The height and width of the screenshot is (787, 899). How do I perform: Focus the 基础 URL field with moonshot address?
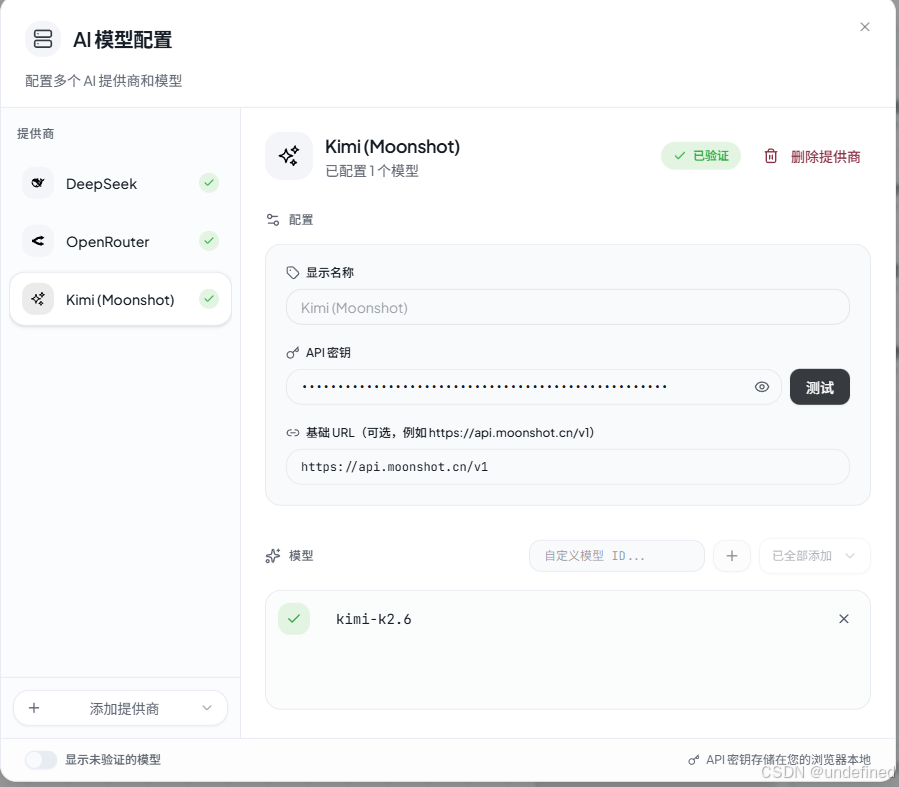[x=568, y=467]
